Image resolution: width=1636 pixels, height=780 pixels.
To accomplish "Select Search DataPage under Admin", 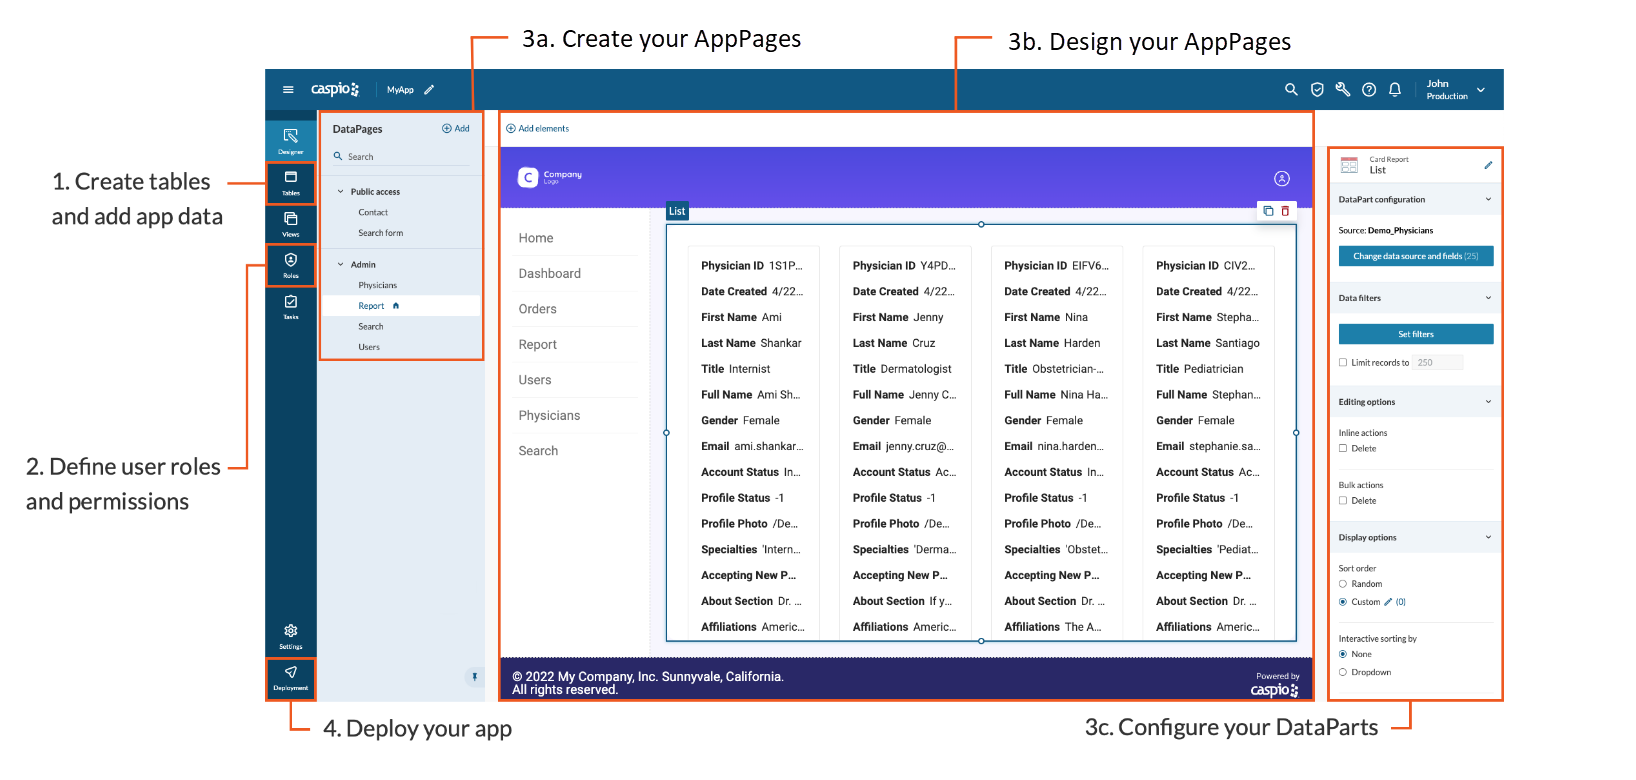I will [x=371, y=327].
